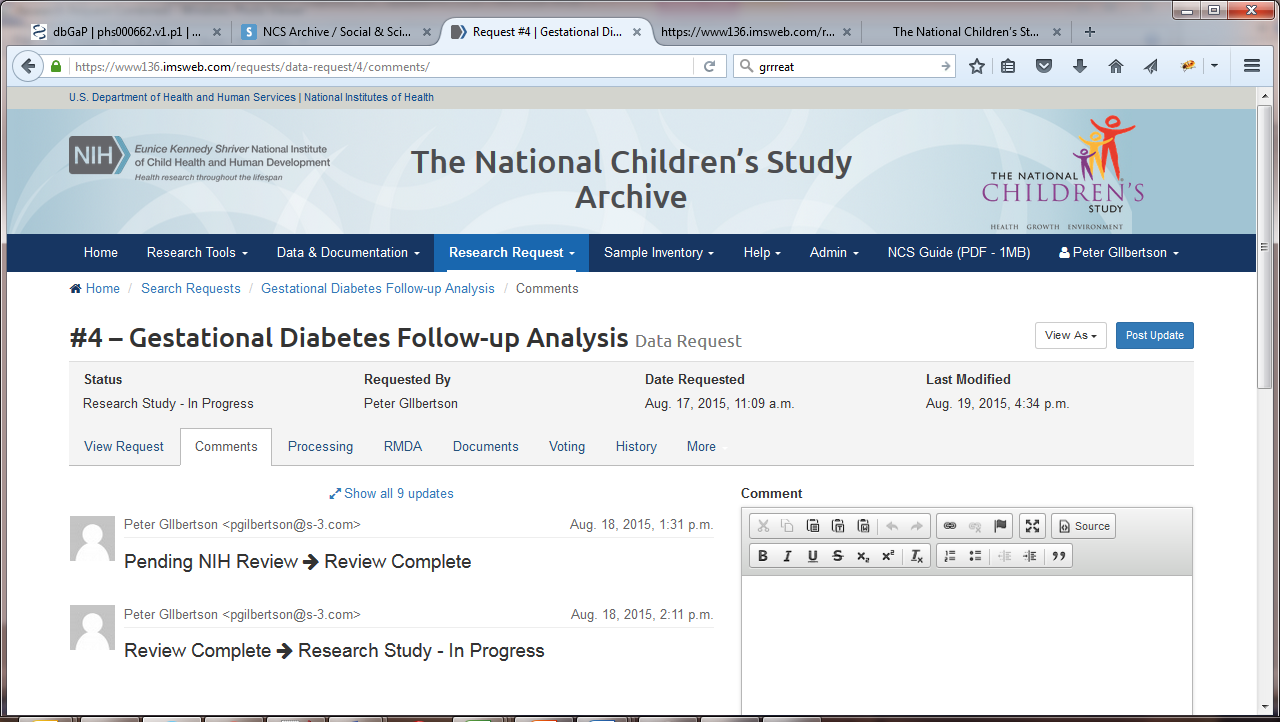Click the anchor flag icon
This screenshot has height=722, width=1280.
[x=1000, y=526]
